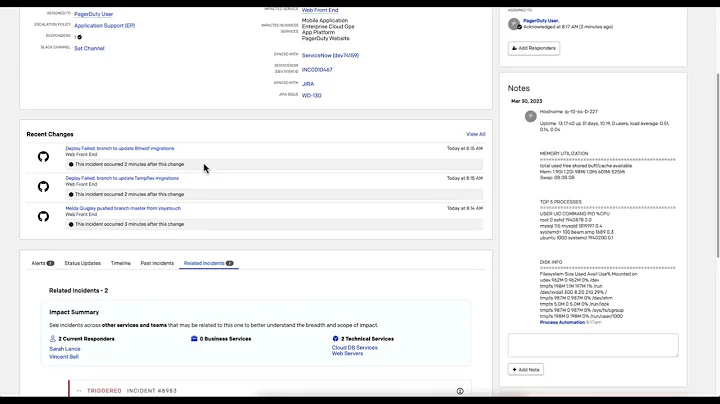The image size is (720, 404).
Task: Click 'Enterprise Cloud Ops' business service text
Action: [x=328, y=27]
